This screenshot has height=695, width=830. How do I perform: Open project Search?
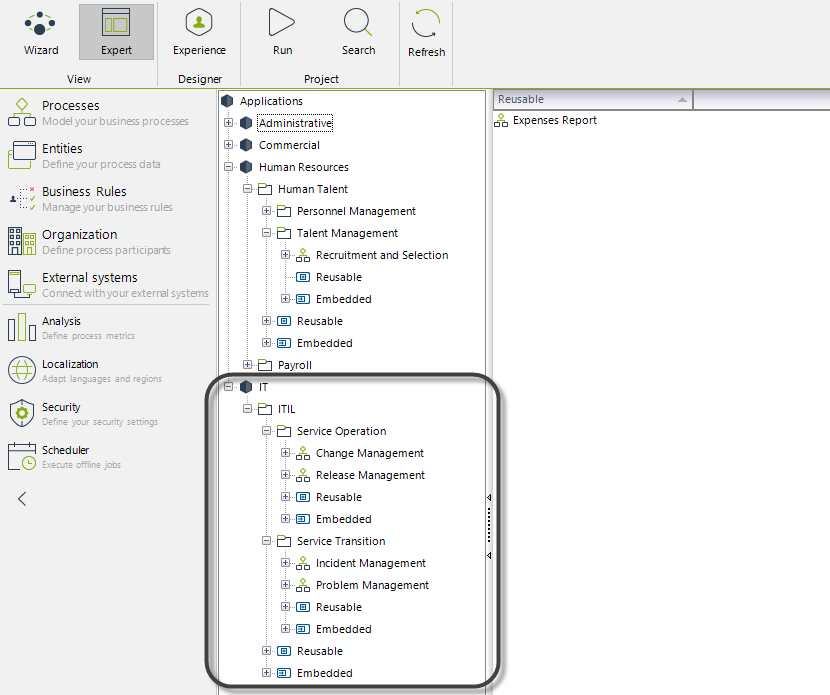click(x=358, y=33)
